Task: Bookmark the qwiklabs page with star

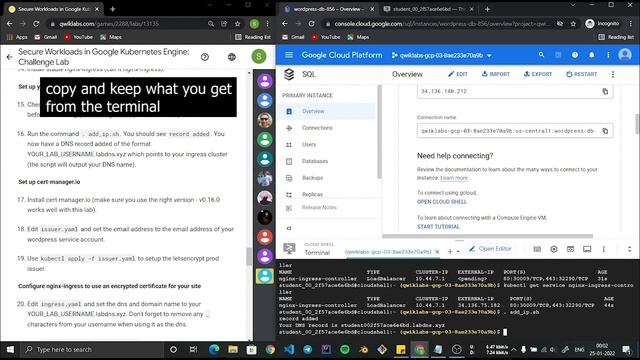Action: (x=238, y=24)
